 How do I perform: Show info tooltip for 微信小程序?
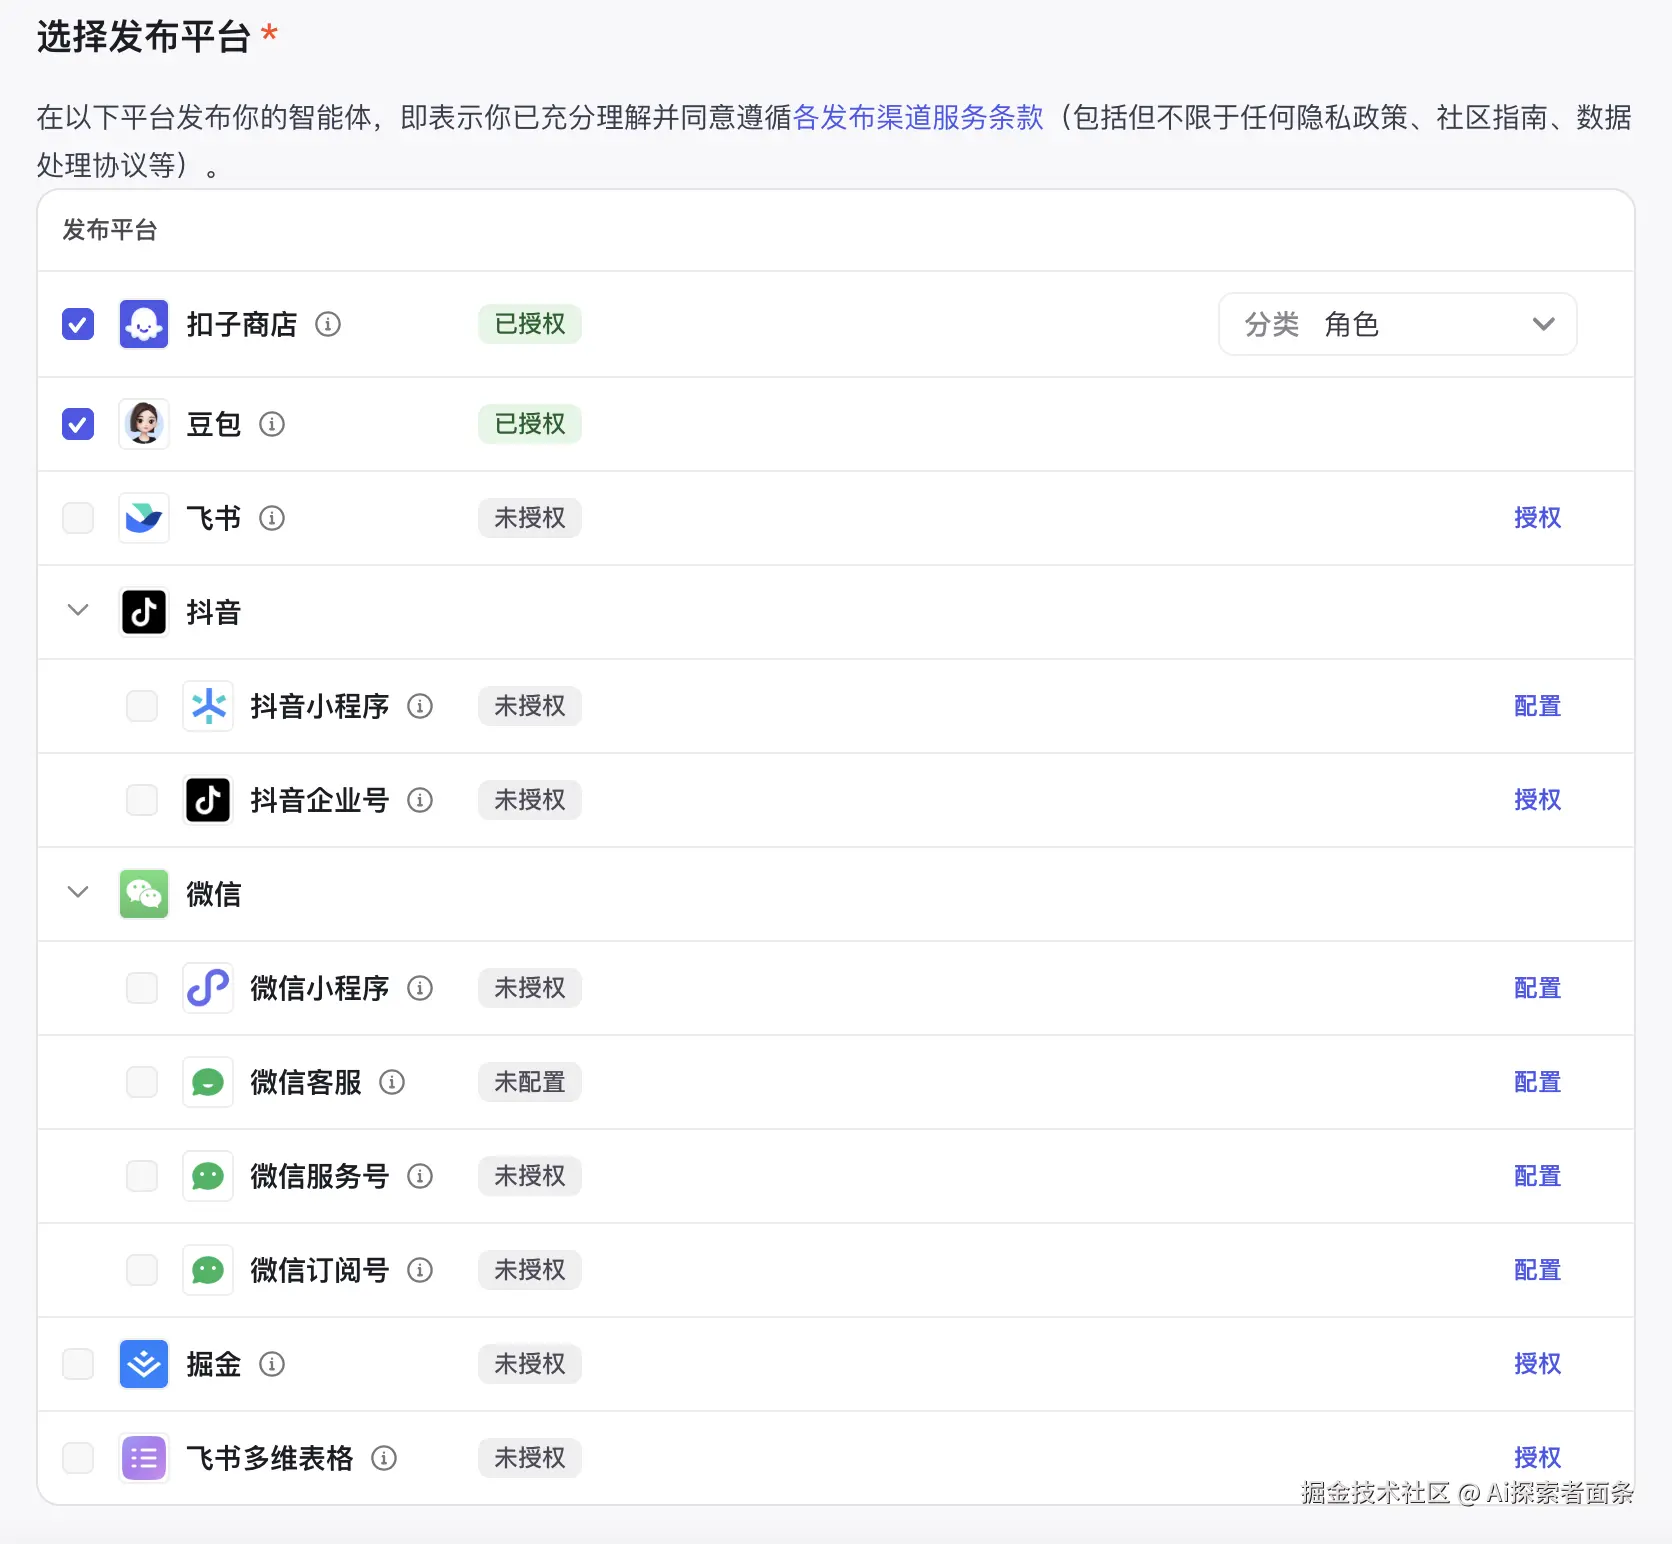tap(420, 988)
